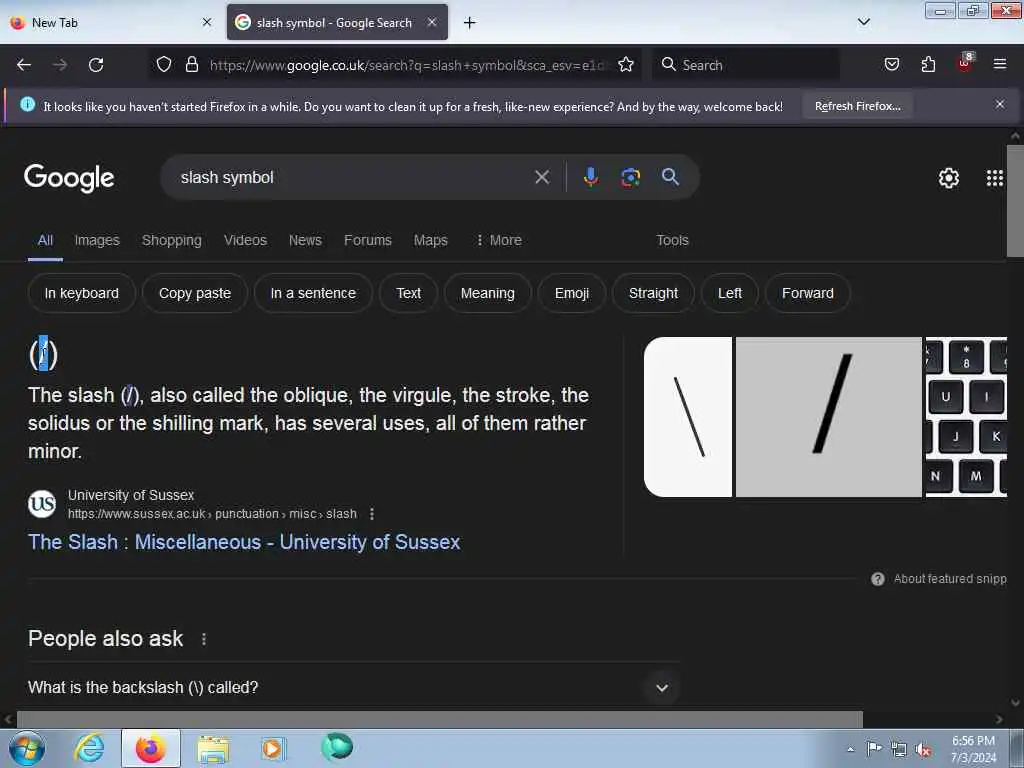Select the All results tab
Screen dimensions: 1024x768
point(45,240)
